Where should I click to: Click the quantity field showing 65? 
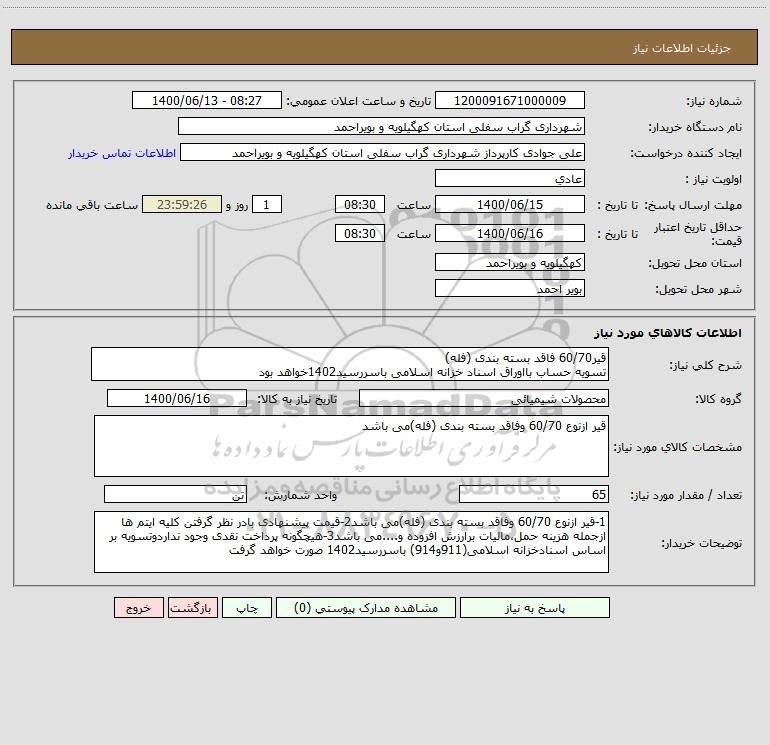534,494
